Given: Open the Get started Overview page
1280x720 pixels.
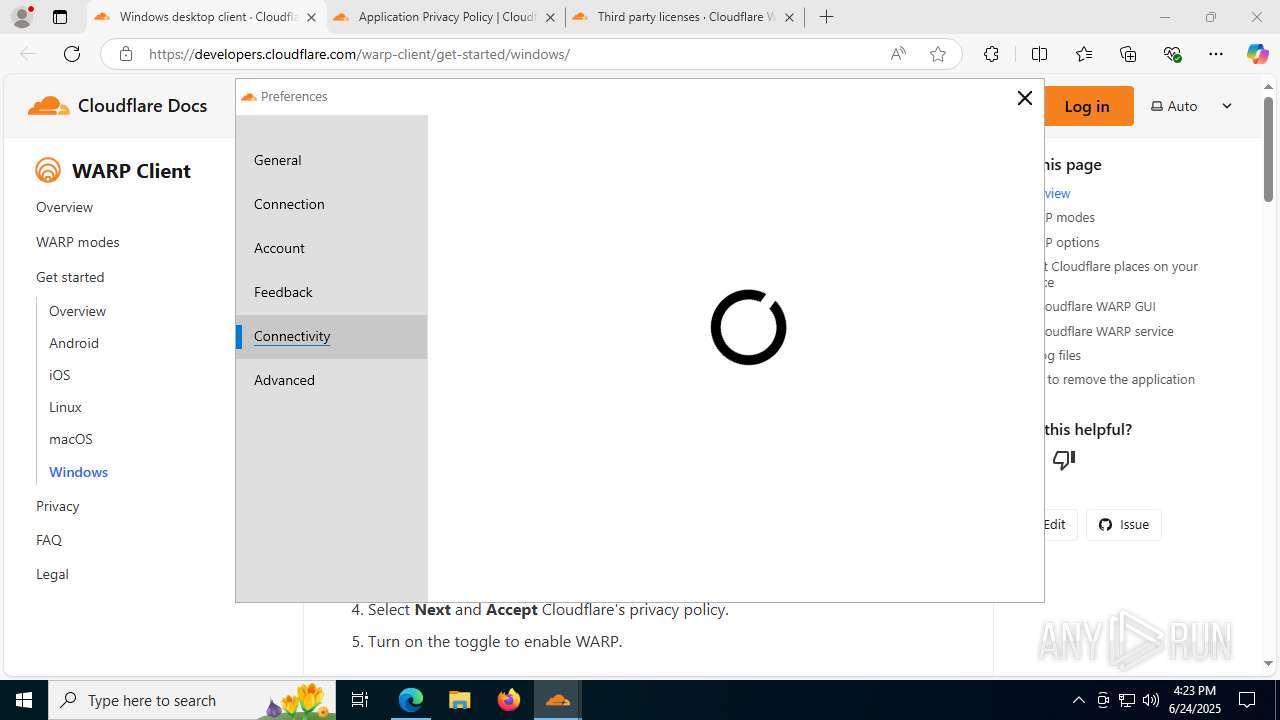Looking at the screenshot, I should click(x=77, y=311).
